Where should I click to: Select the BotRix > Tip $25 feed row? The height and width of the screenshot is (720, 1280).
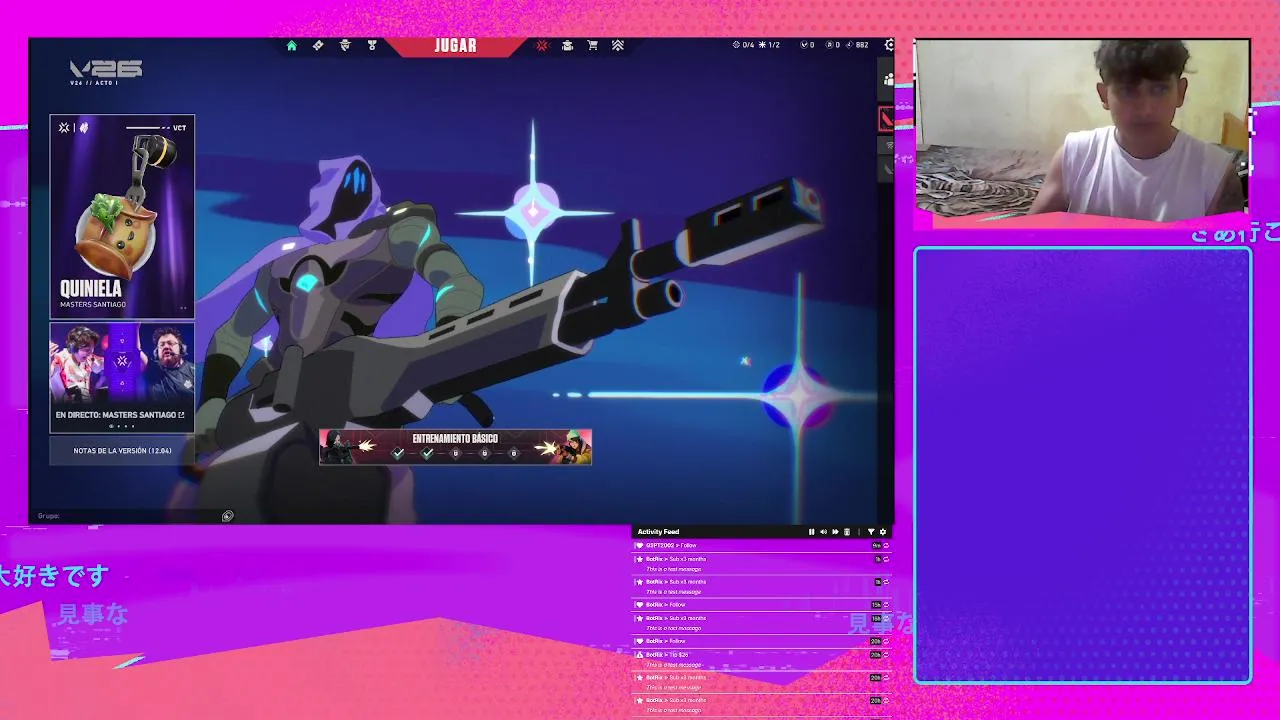[760, 659]
